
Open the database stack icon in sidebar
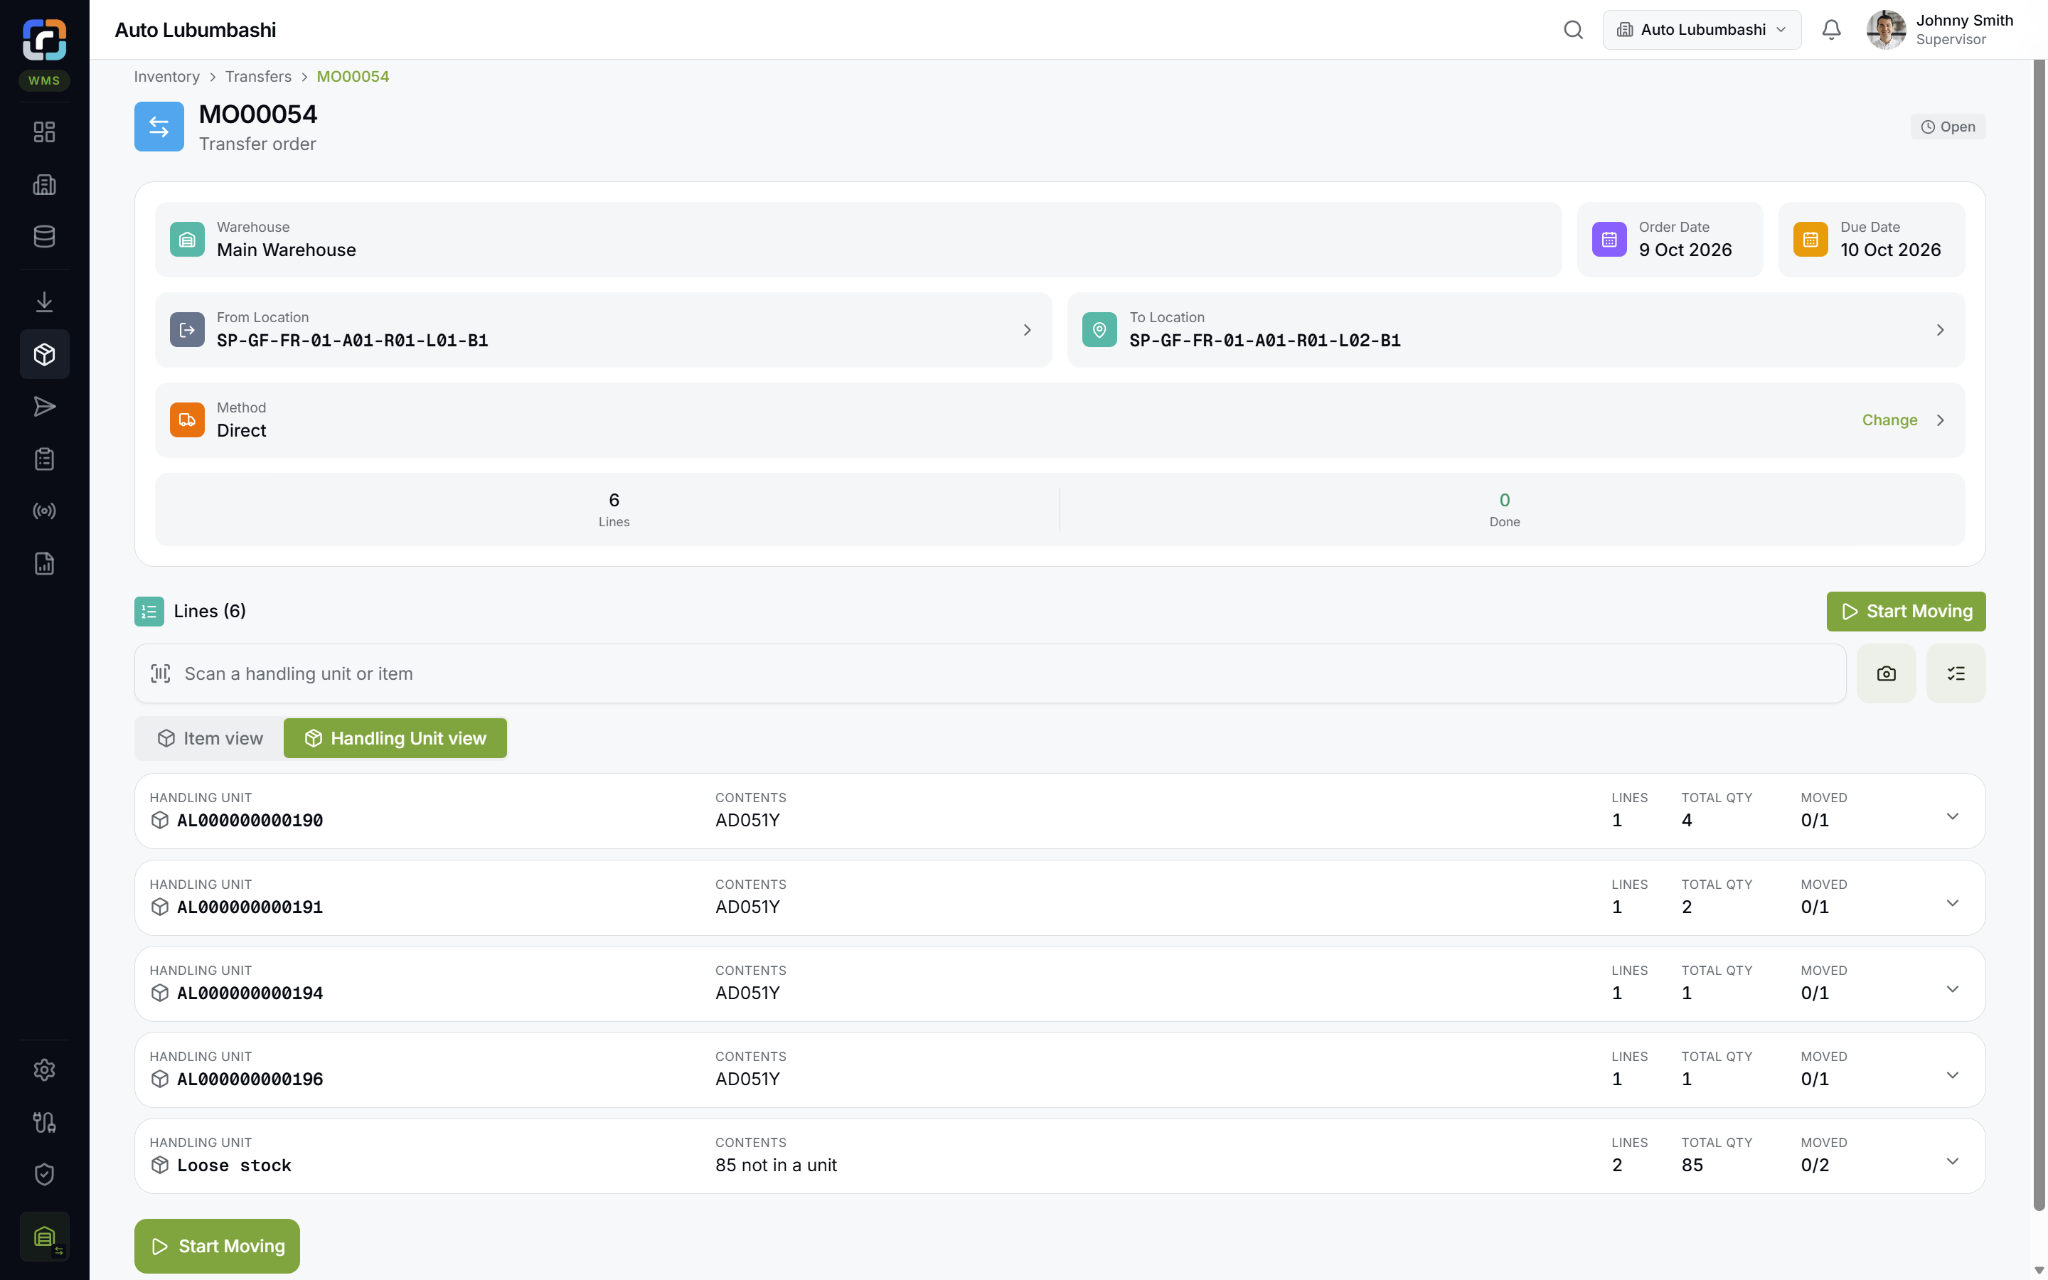[x=44, y=237]
